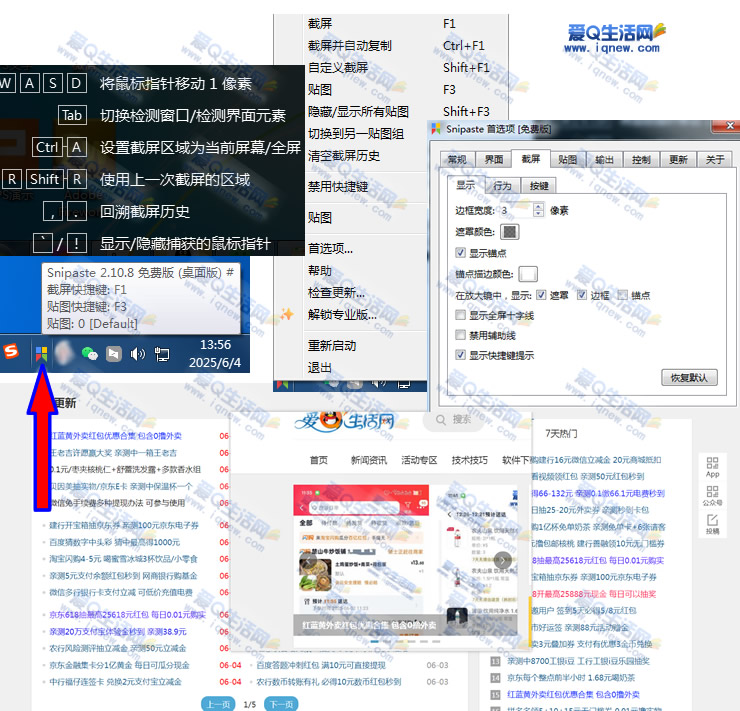
Task: Click the sparkle icon beside 解锁专业版
Action: pyautogui.click(x=286, y=314)
